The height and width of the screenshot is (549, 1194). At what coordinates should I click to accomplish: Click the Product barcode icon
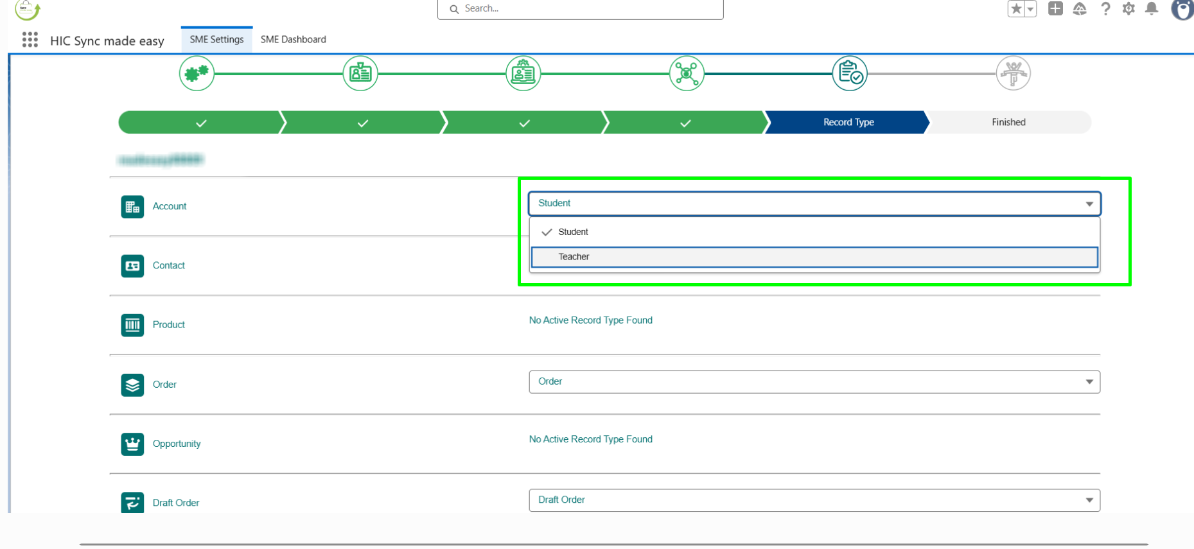point(132,325)
